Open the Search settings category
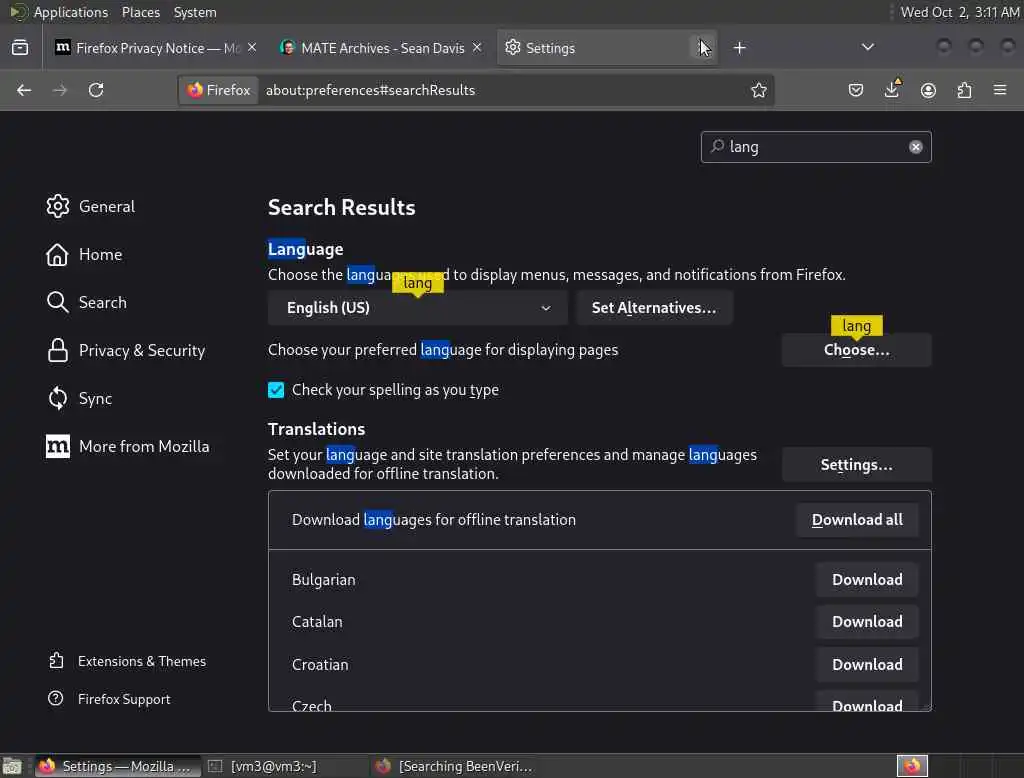 (86, 302)
